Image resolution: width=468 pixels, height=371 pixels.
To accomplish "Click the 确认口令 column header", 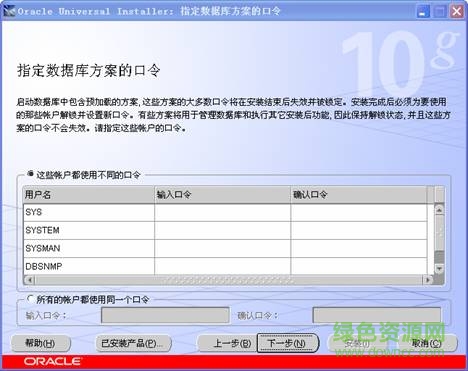I will click(359, 195).
